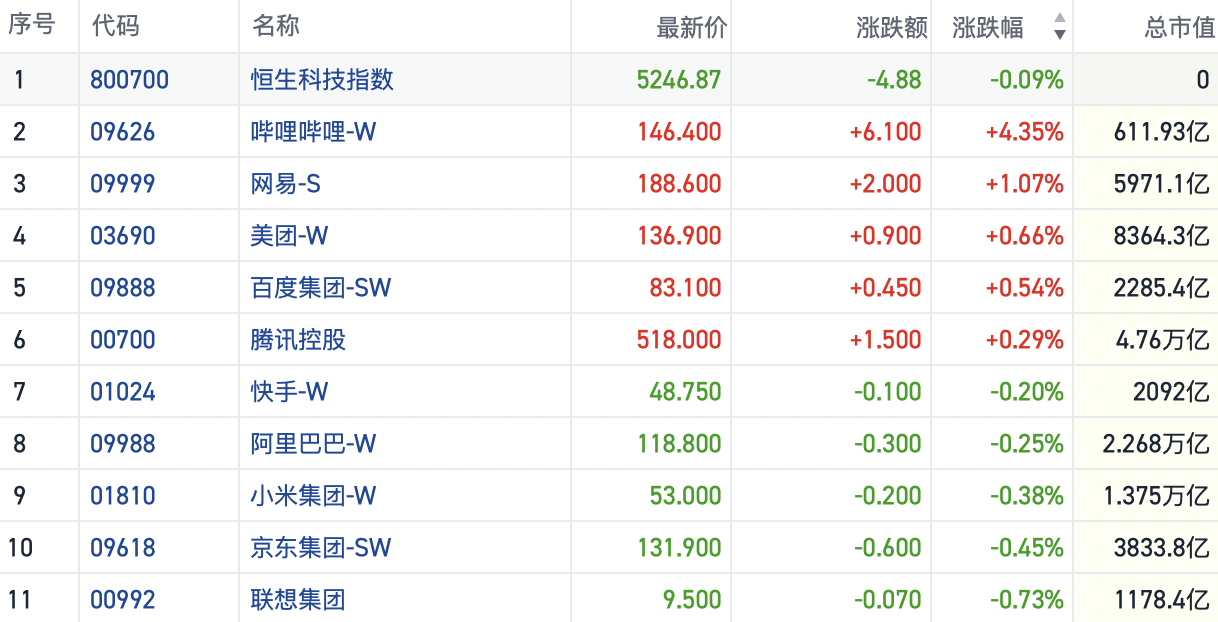Click the 4.76万亿 market cap cell

1162,340
